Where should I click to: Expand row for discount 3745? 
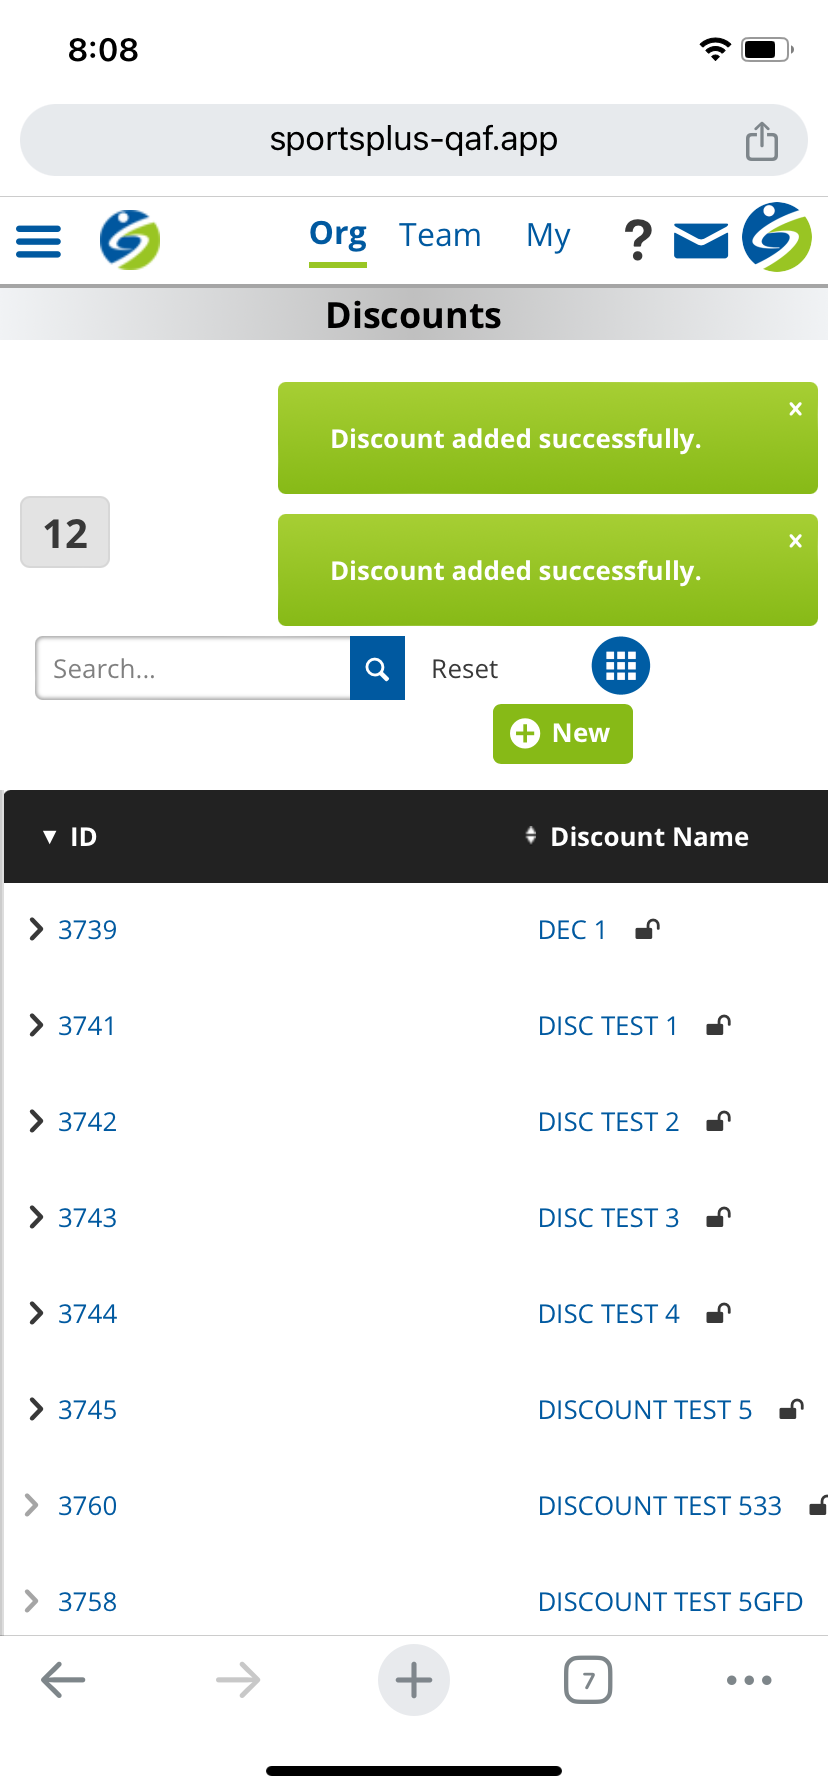[x=36, y=1409]
